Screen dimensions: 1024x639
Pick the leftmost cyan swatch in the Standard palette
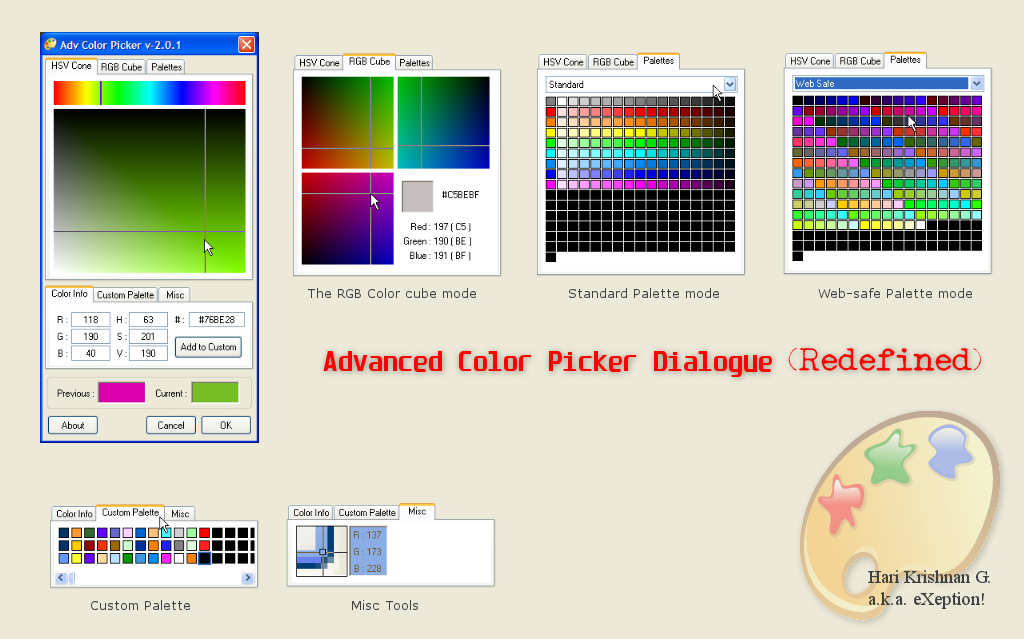[x=551, y=154]
